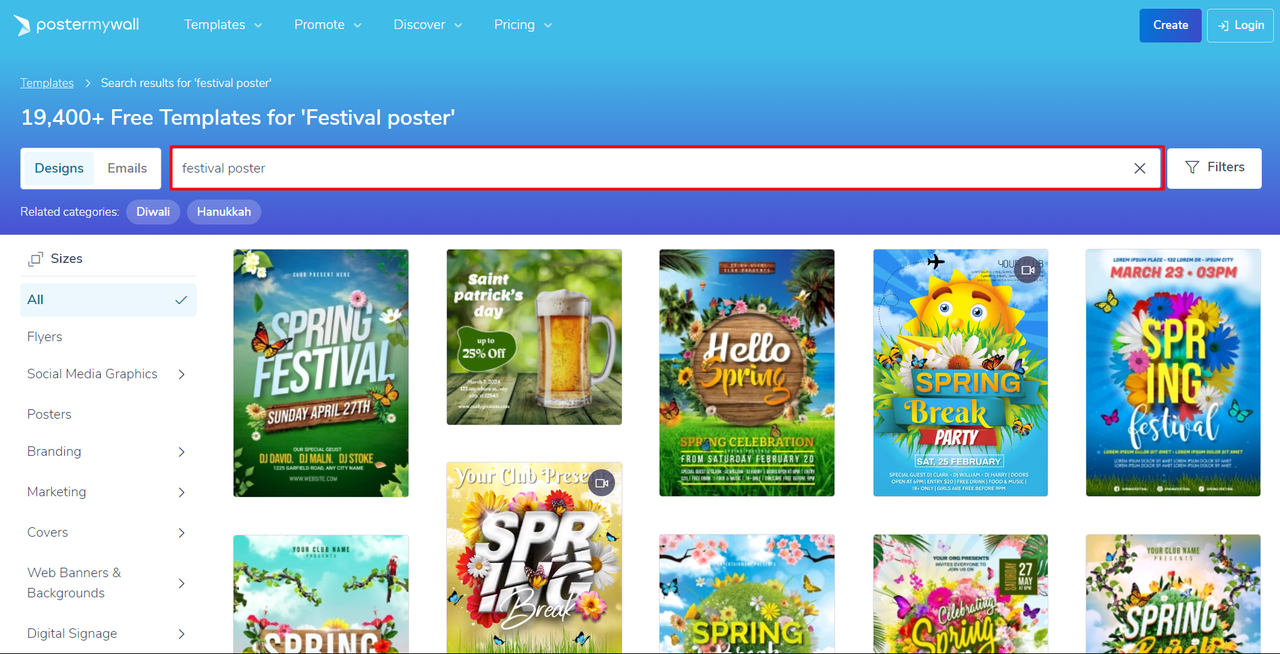Click the Login button
This screenshot has height=654, width=1280.
coord(1240,25)
